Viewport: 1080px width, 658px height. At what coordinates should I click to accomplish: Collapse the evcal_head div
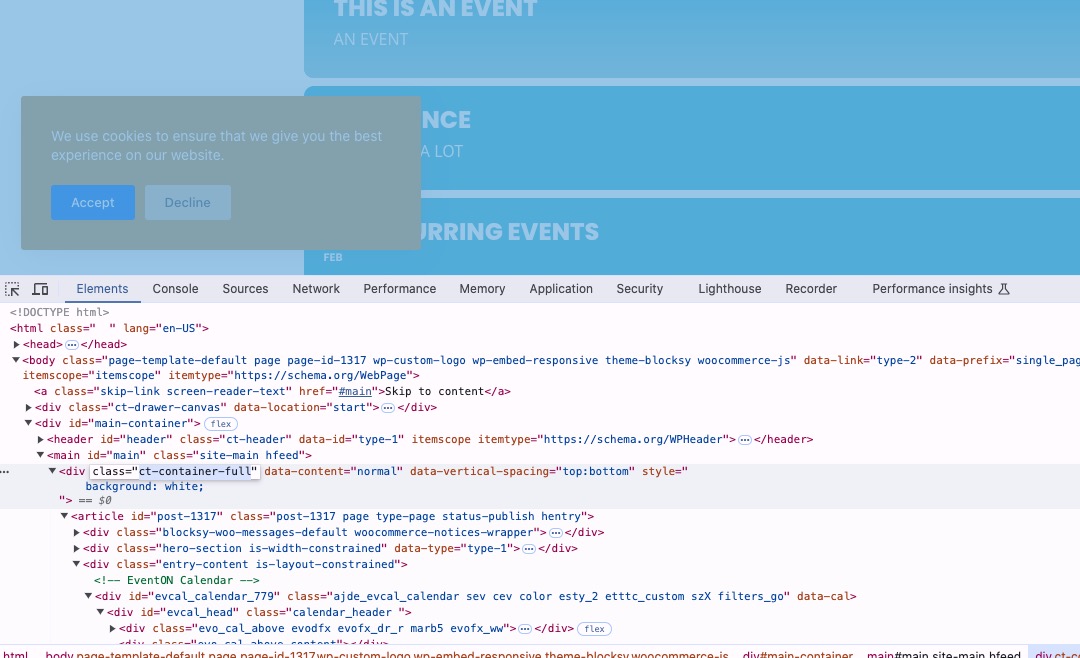click(x=100, y=612)
